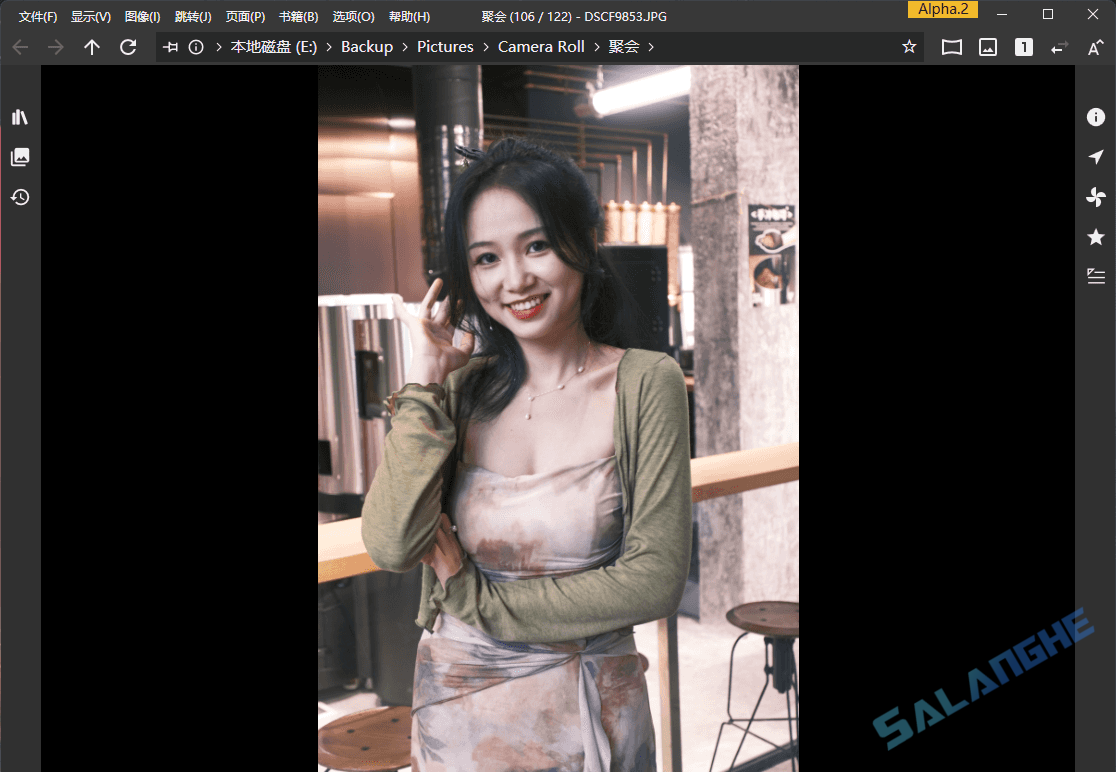The height and width of the screenshot is (772, 1116).
Task: Toggle bookmark star for current image
Action: (909, 46)
